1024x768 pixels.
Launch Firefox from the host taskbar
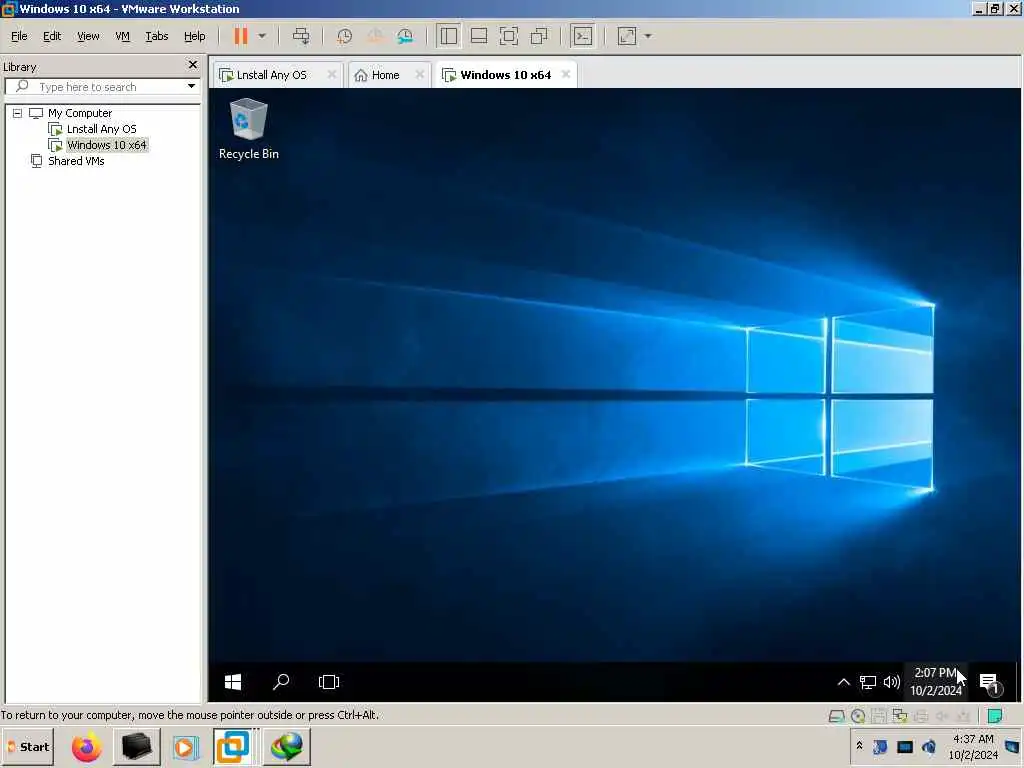[x=87, y=747]
